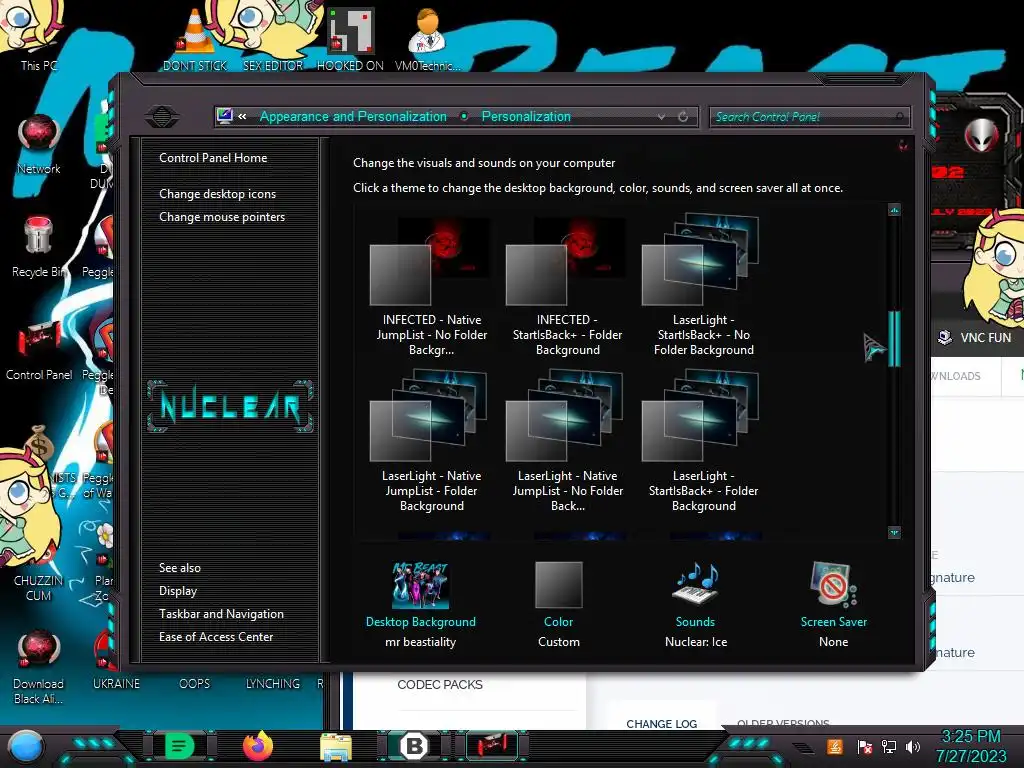The width and height of the screenshot is (1024, 768).
Task: Select the Network desktop icon
Action: click(39, 145)
